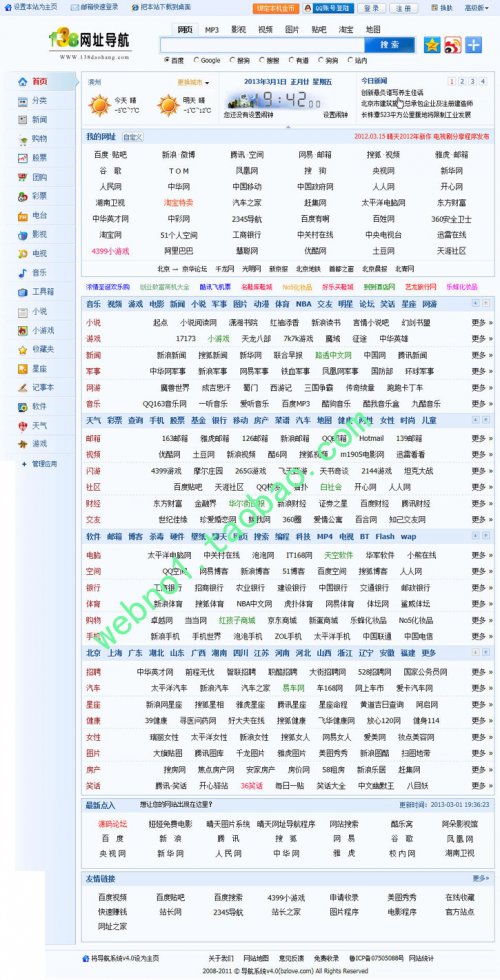Go to news page 4
Image resolution: width=500 pixels, height=980 pixels.
point(482,81)
